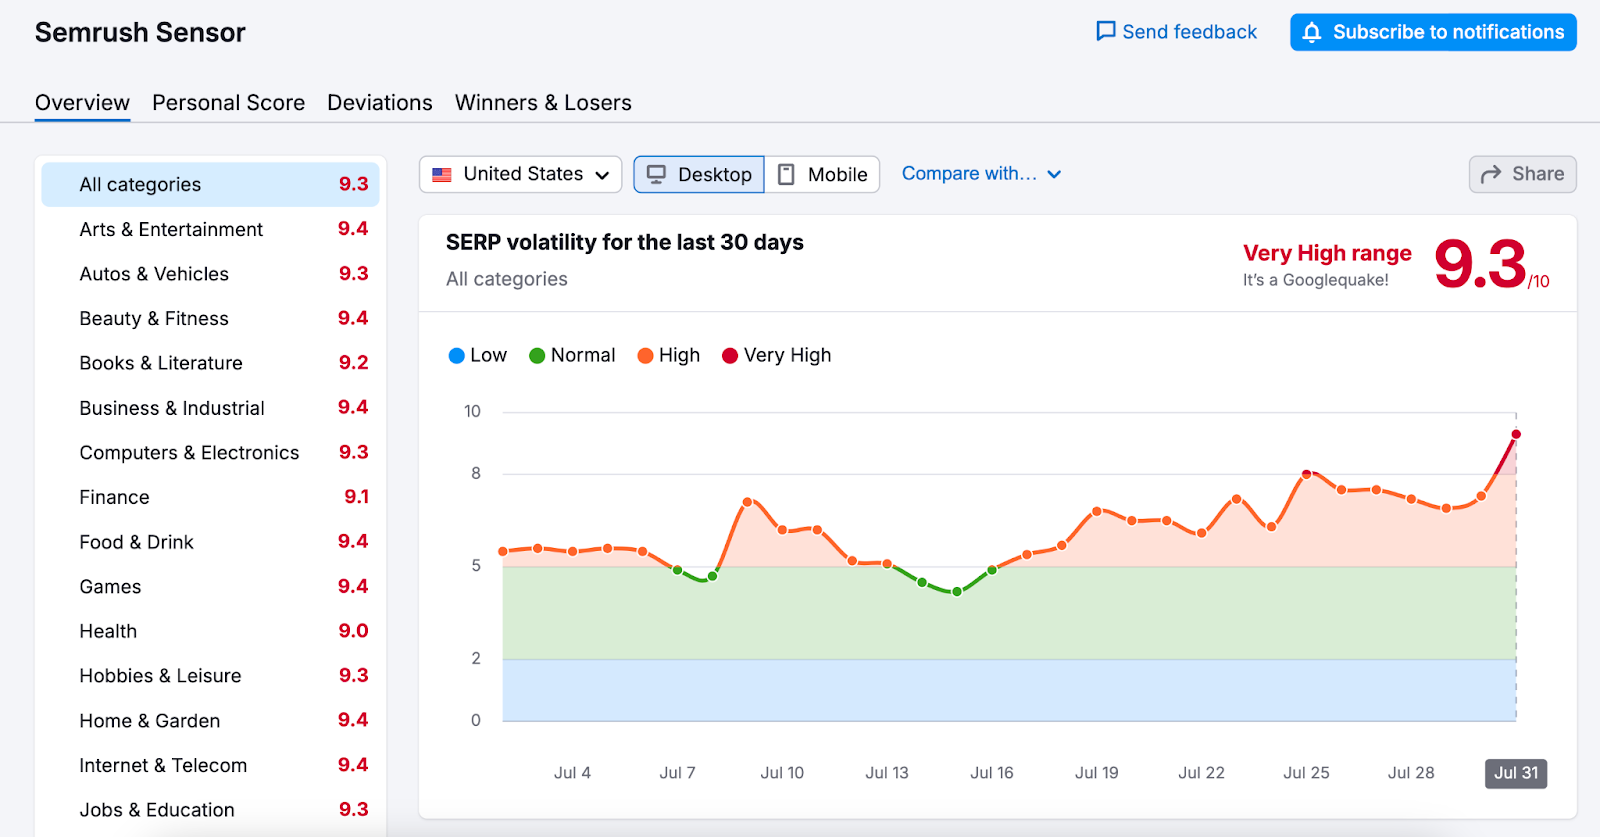The width and height of the screenshot is (1600, 837).
Task: Select All categories in sidebar
Action: [210, 185]
